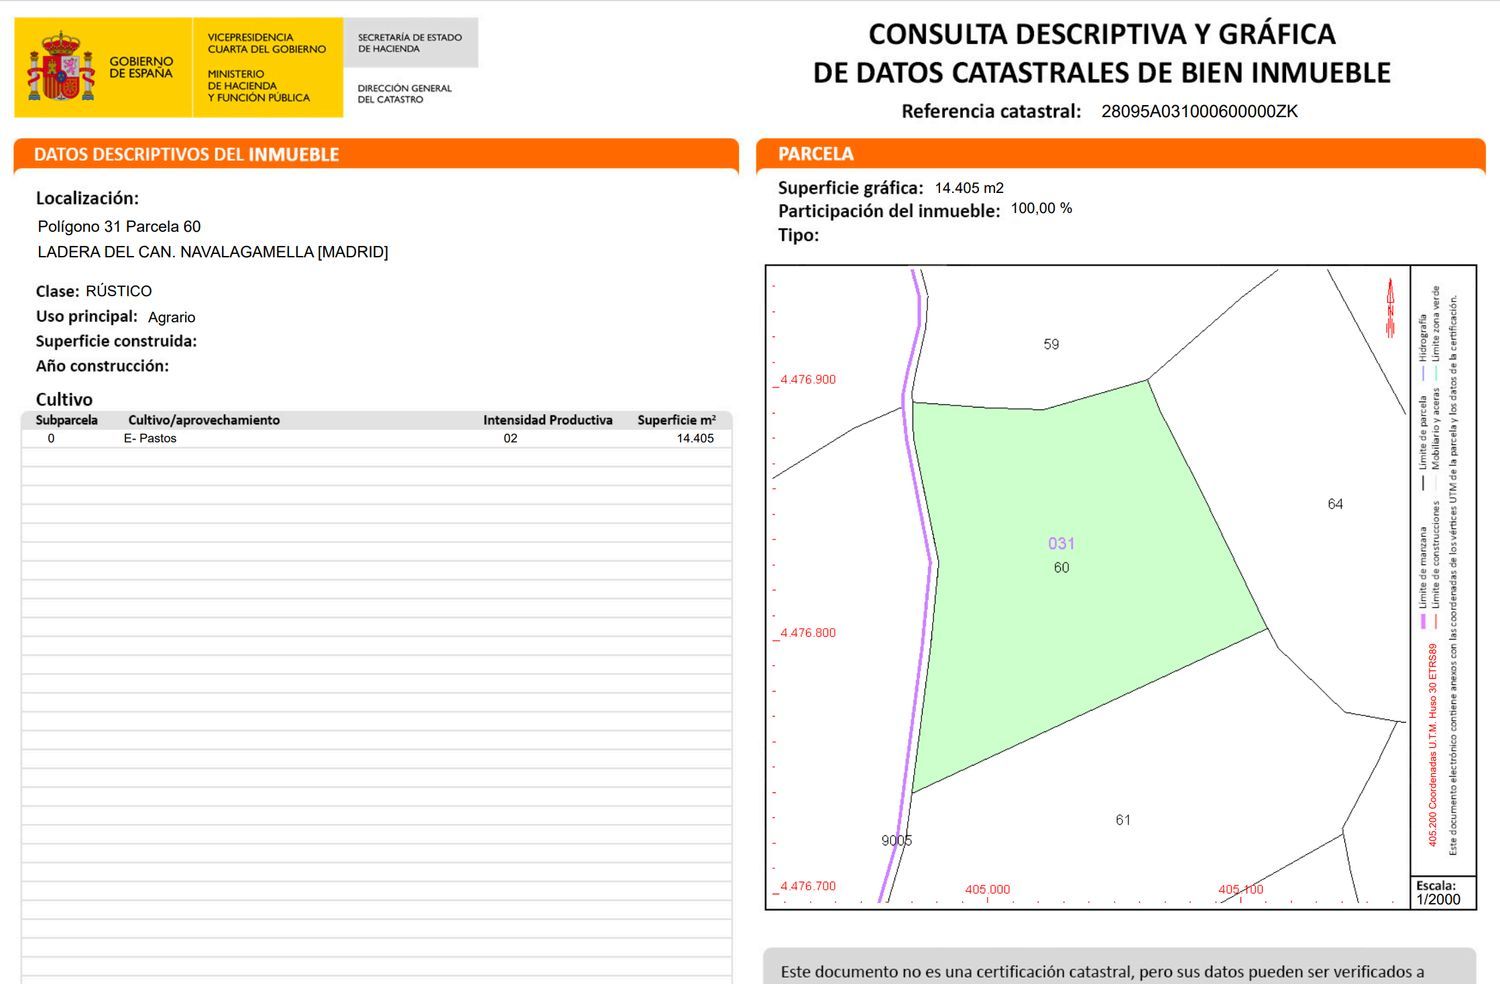The height and width of the screenshot is (984, 1500).
Task: Click the 9005 label near the purple boundary
Action: pos(896,840)
